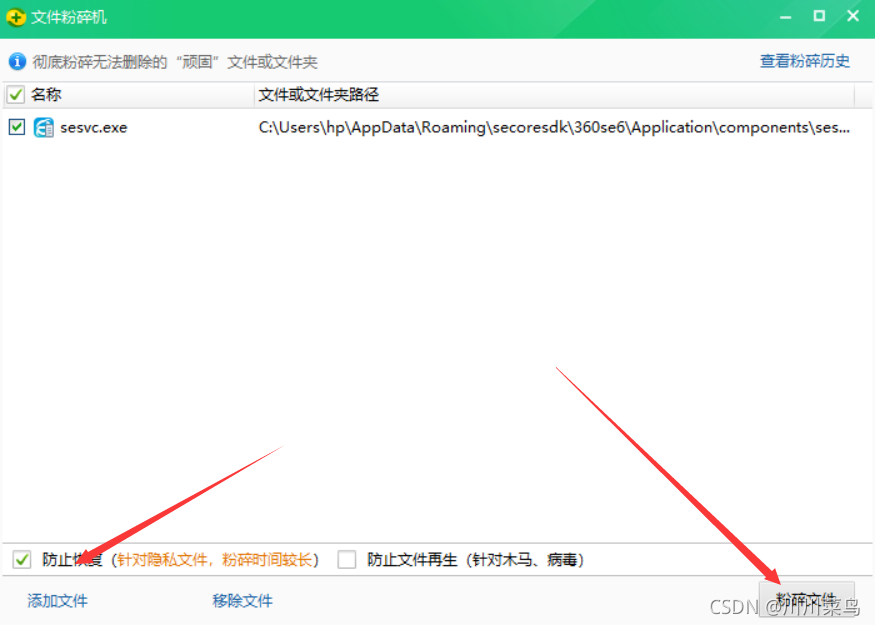Enable the 防止文件再生 checkbox
Image resolution: width=875 pixels, height=625 pixels.
pyautogui.click(x=347, y=559)
